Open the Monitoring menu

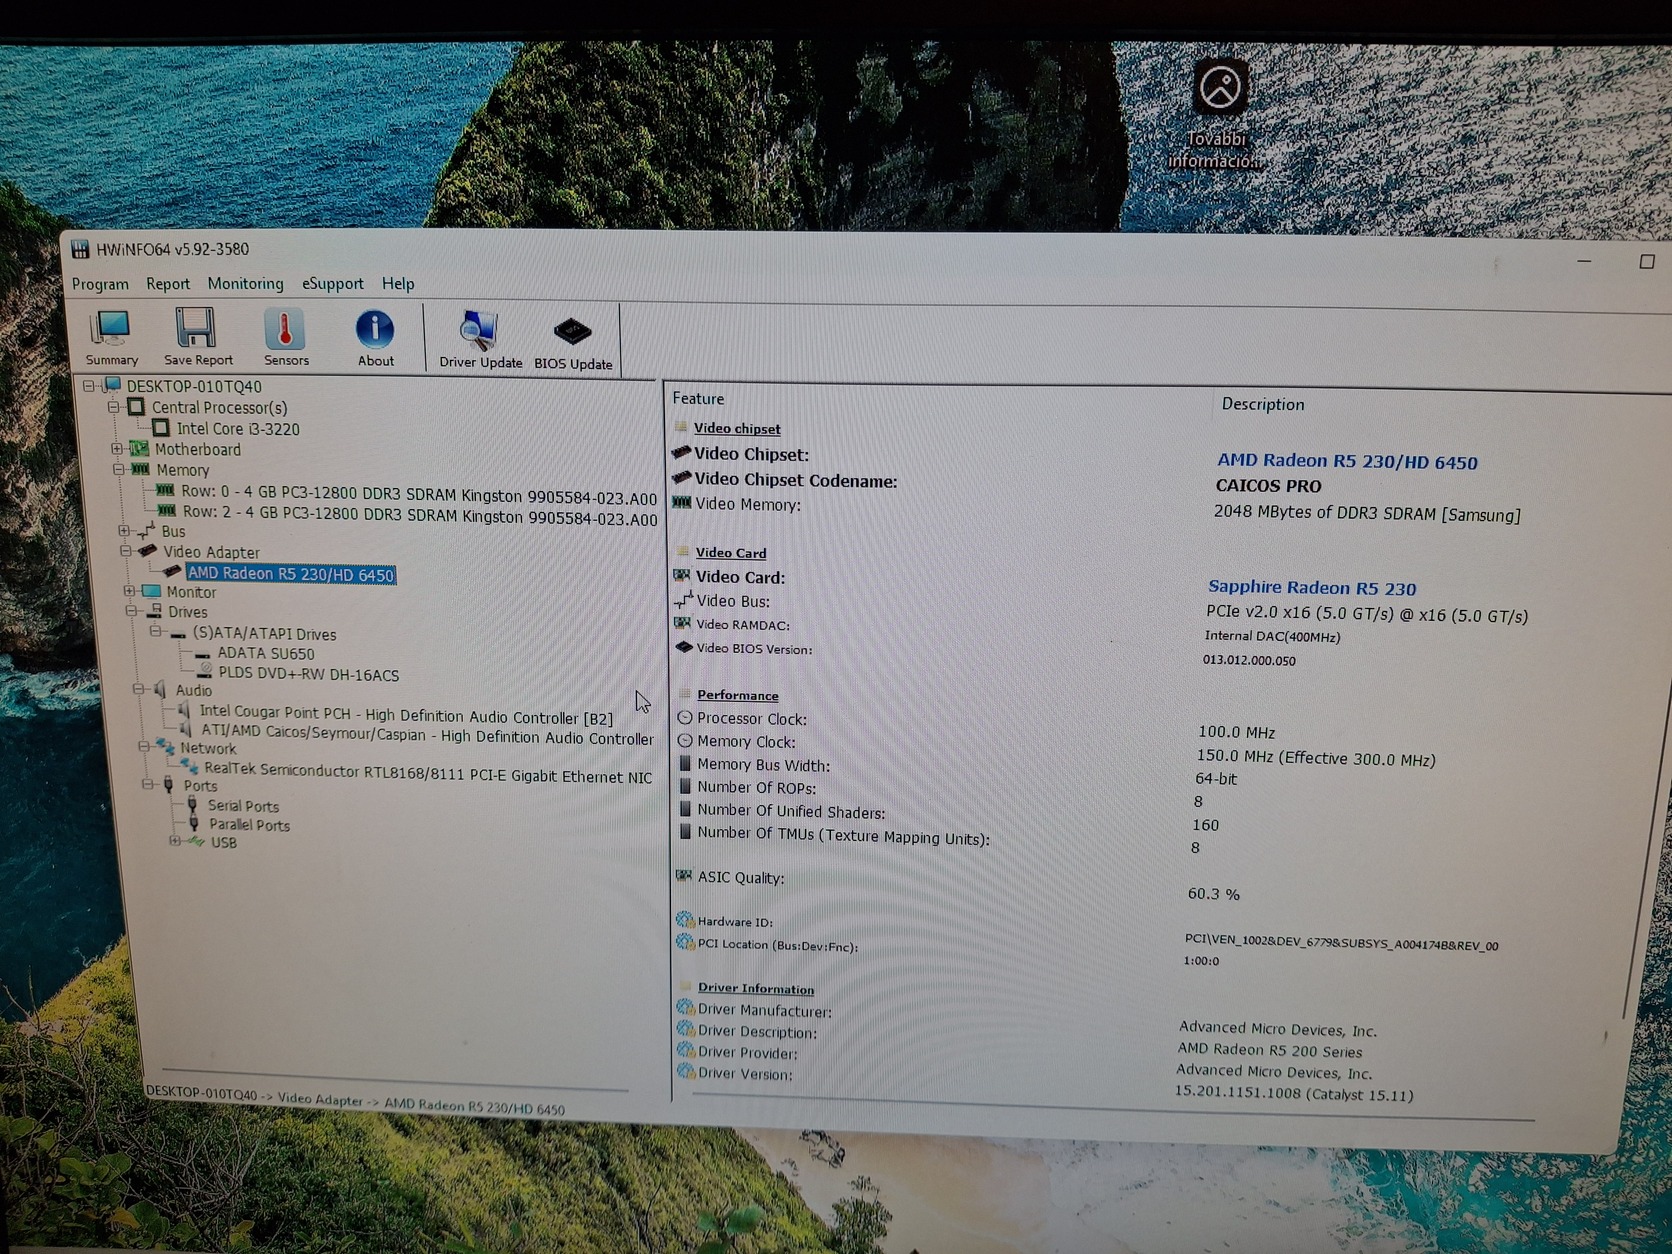pos(245,284)
